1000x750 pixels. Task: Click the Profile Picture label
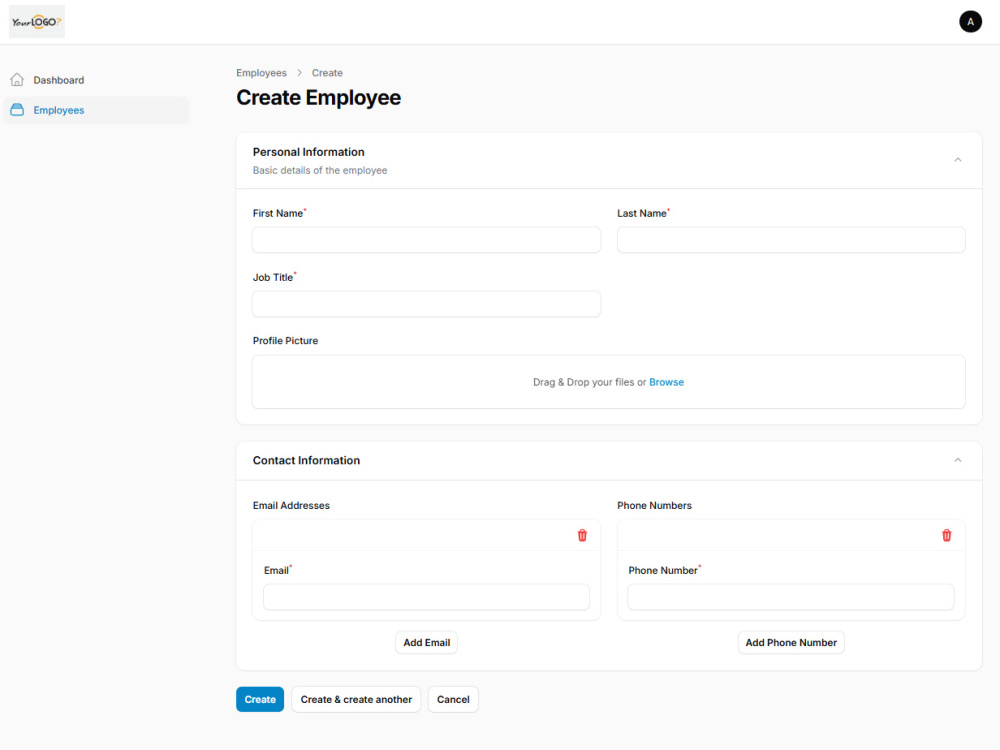(x=285, y=341)
